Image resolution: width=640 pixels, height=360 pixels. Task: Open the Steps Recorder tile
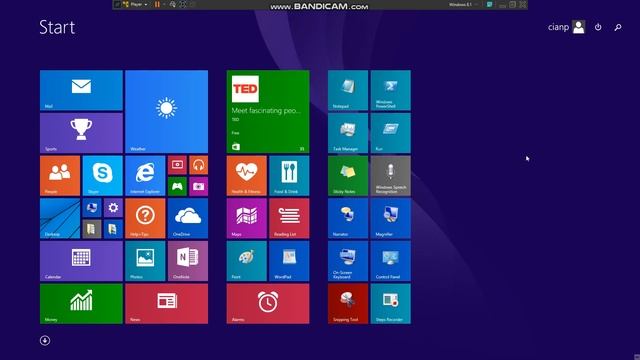391,304
